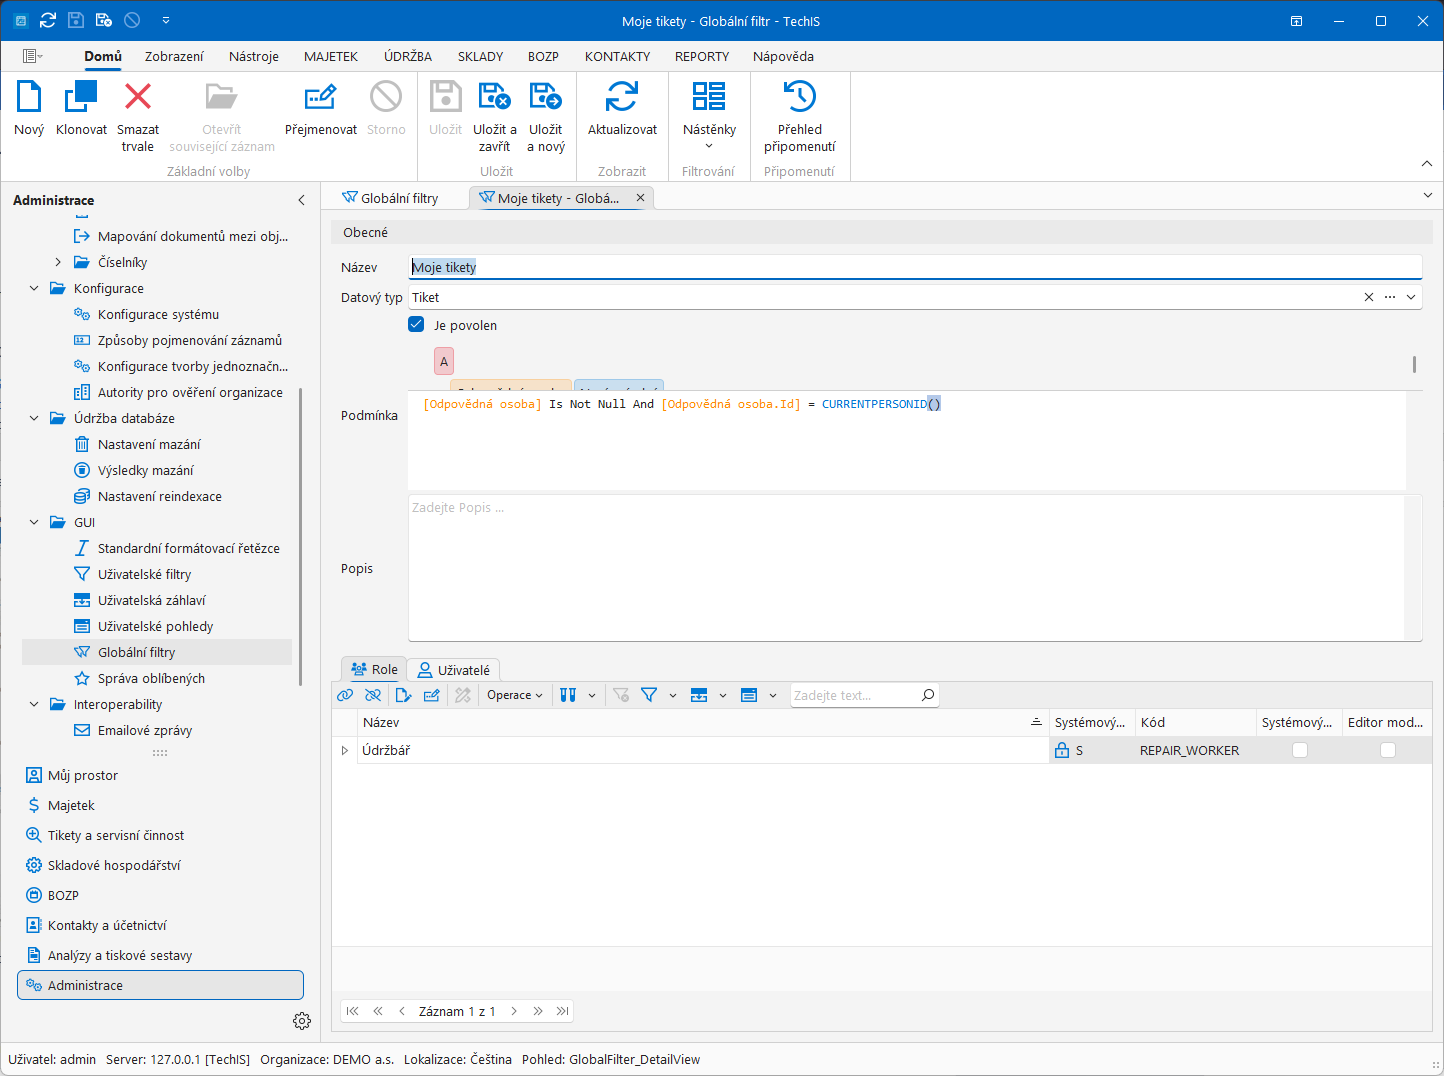
Task: Collapse the ribbon with the chevron
Action: pyautogui.click(x=1427, y=164)
